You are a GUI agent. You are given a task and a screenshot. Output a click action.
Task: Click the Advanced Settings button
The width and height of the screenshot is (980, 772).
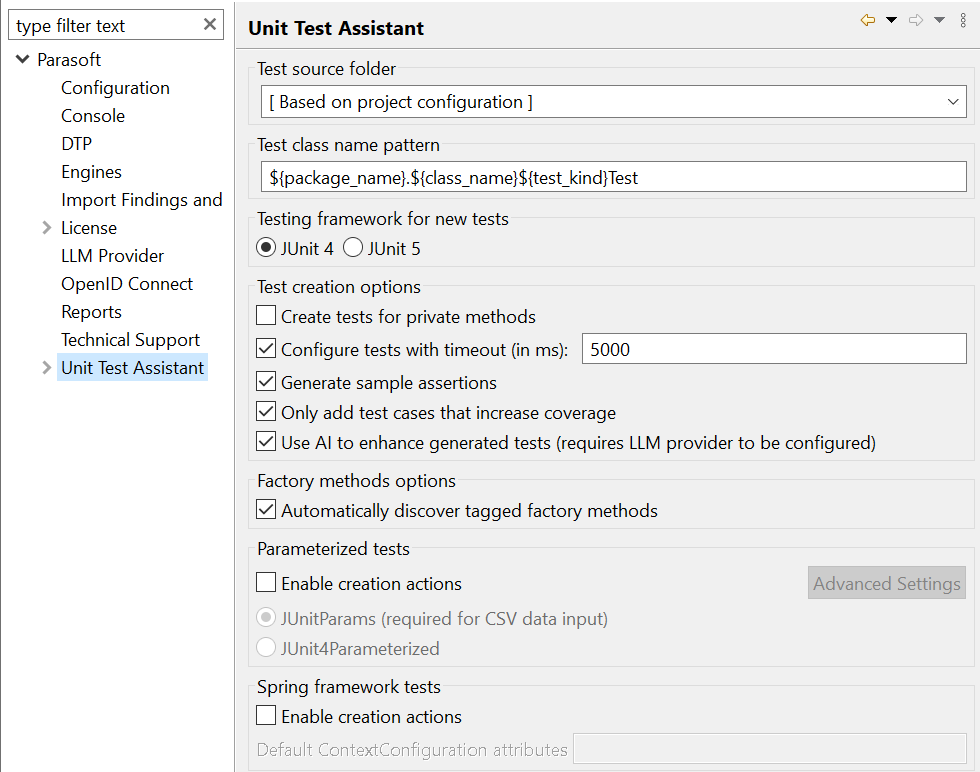886,583
